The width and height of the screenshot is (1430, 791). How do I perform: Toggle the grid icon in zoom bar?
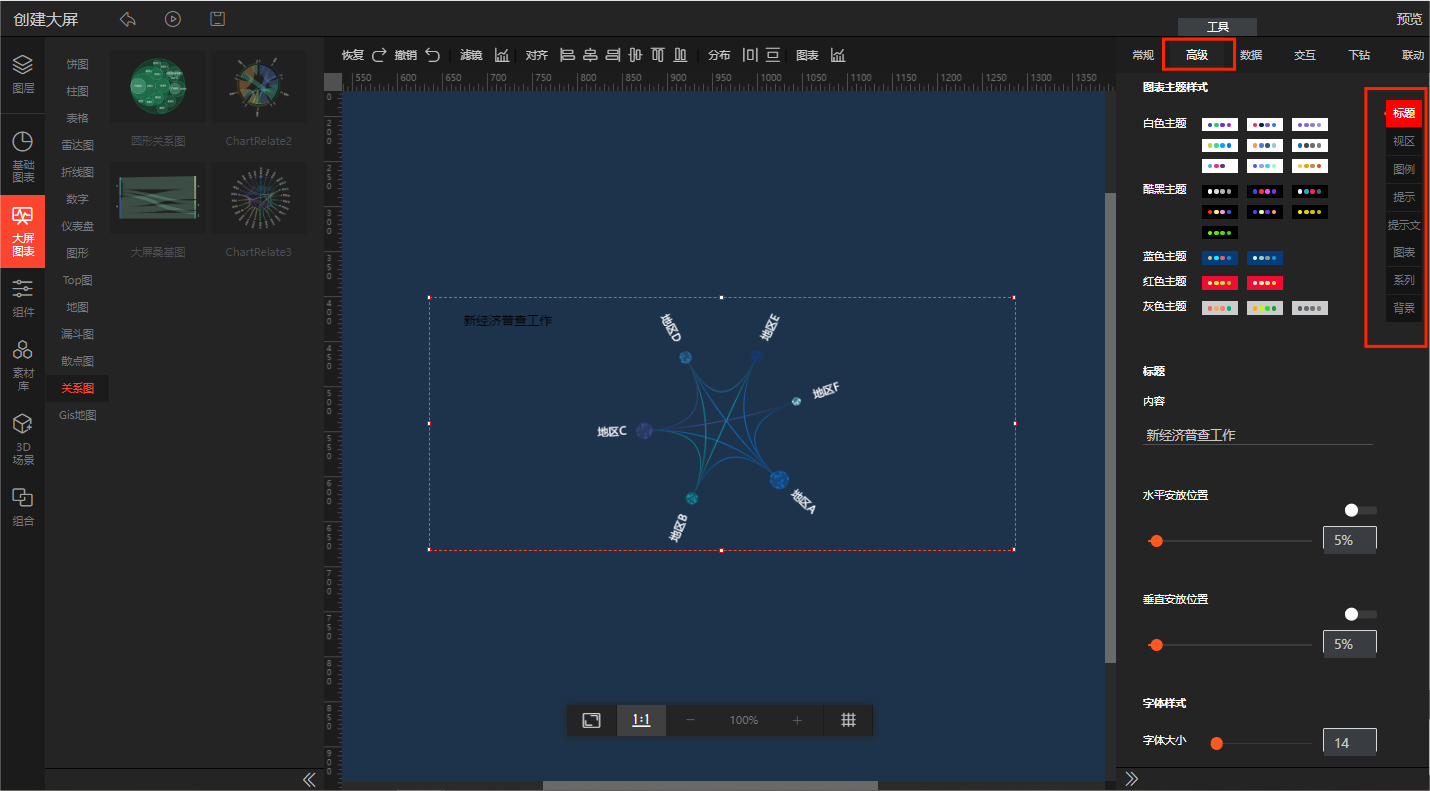click(848, 720)
